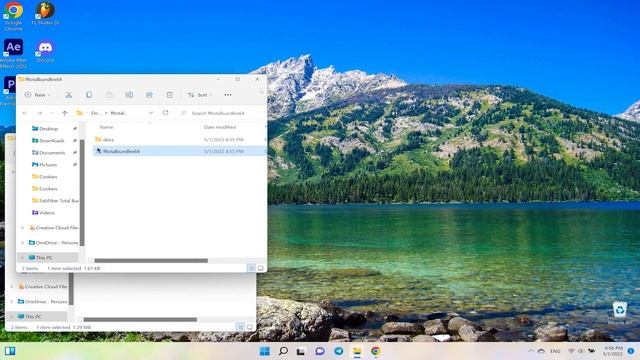Click horizontal scrollbar in rear Explorer window
Screen dimensions: 640x360
click(x=140, y=320)
